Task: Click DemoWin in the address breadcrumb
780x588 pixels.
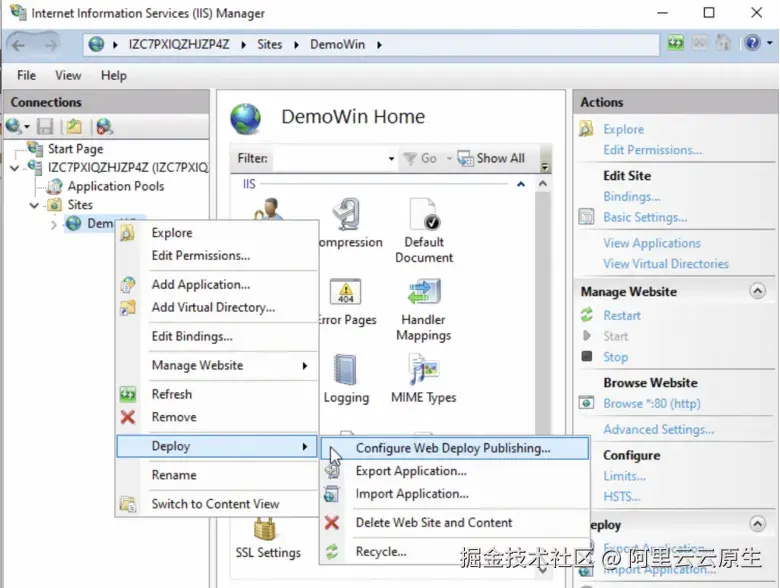Action: [337, 45]
